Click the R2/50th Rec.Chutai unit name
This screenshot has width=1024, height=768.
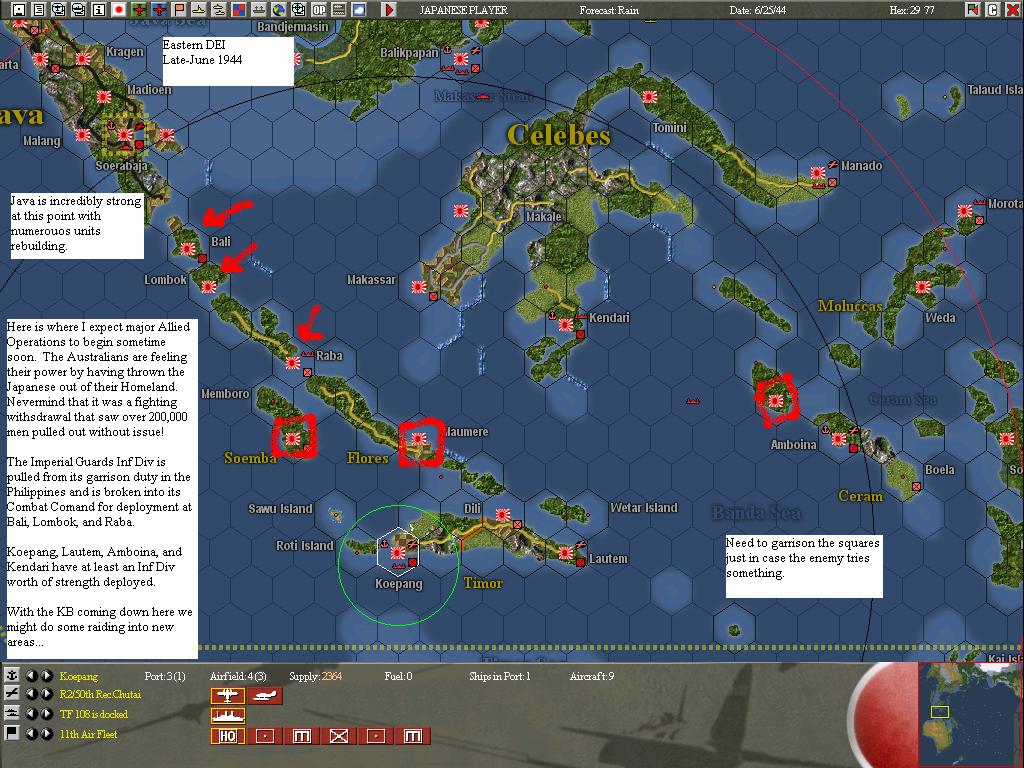100,694
